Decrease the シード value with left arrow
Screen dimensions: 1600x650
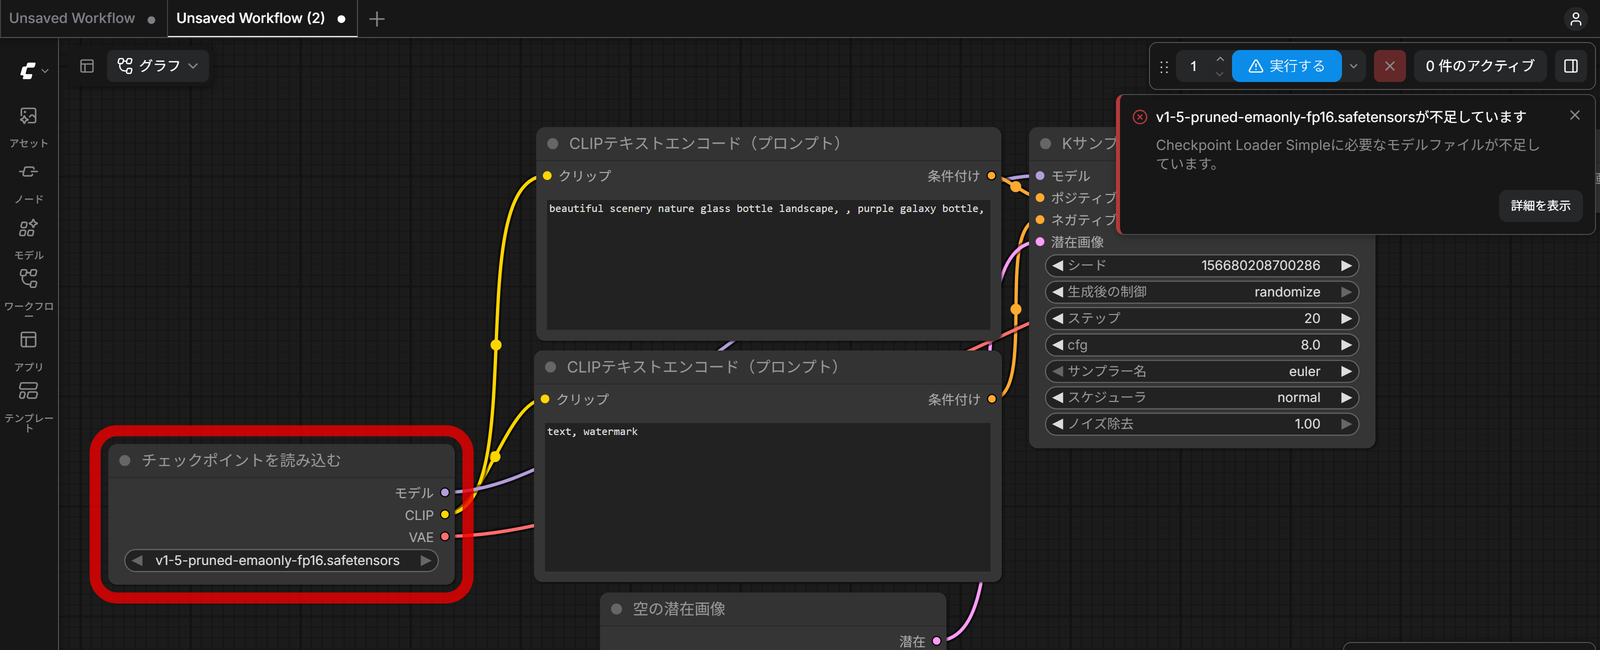coord(1057,266)
